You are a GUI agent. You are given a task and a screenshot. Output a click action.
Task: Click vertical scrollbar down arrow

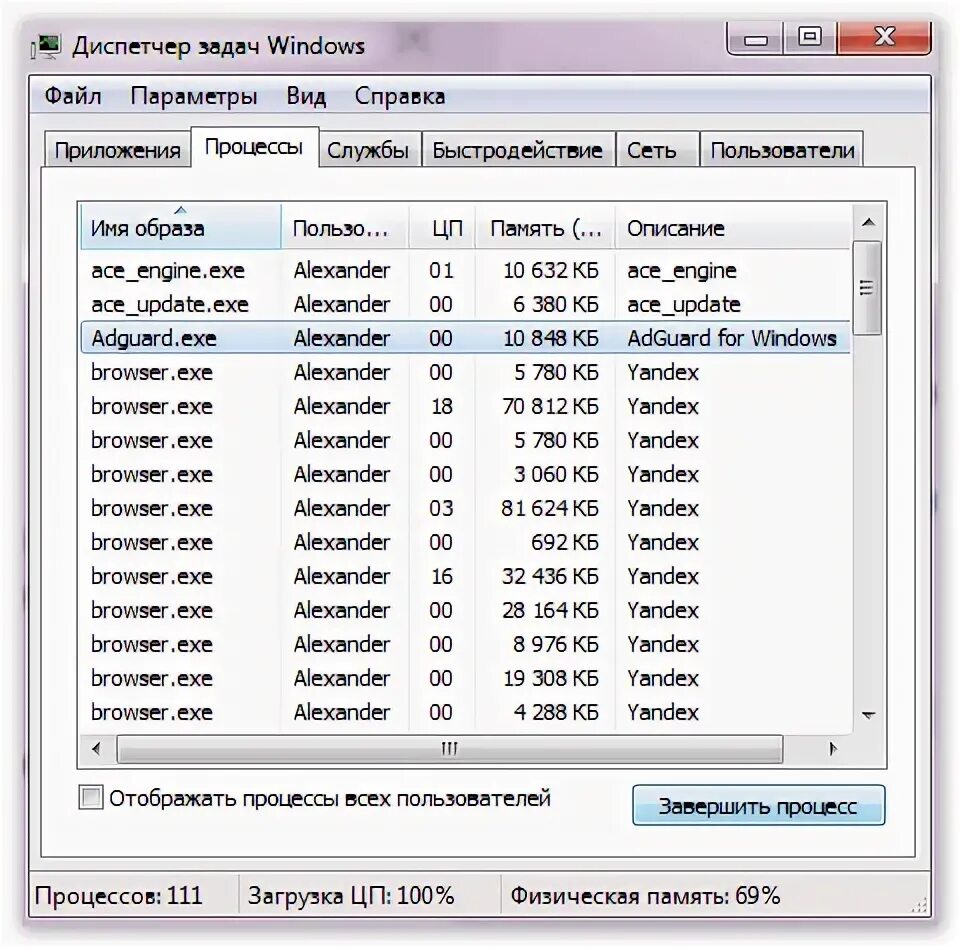pyautogui.click(x=868, y=715)
